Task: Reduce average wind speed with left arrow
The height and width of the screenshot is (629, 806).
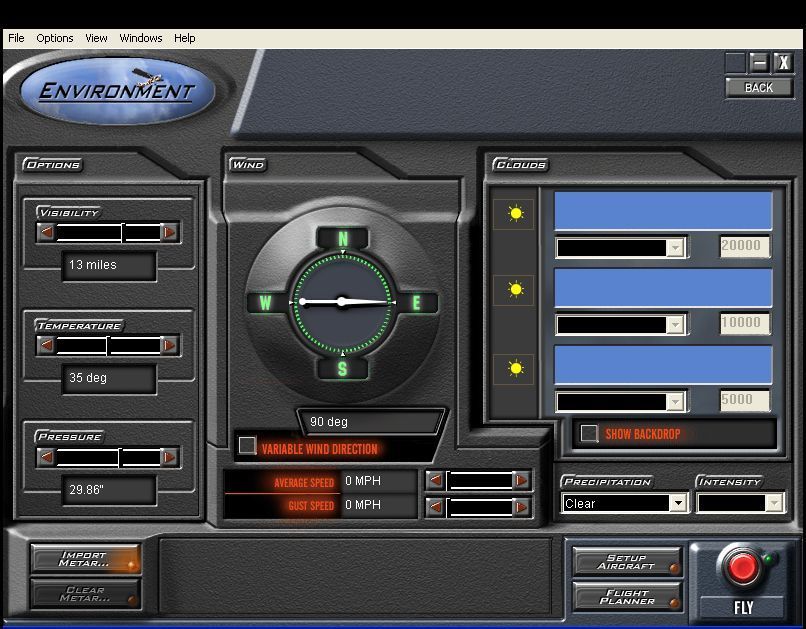Action: click(436, 480)
